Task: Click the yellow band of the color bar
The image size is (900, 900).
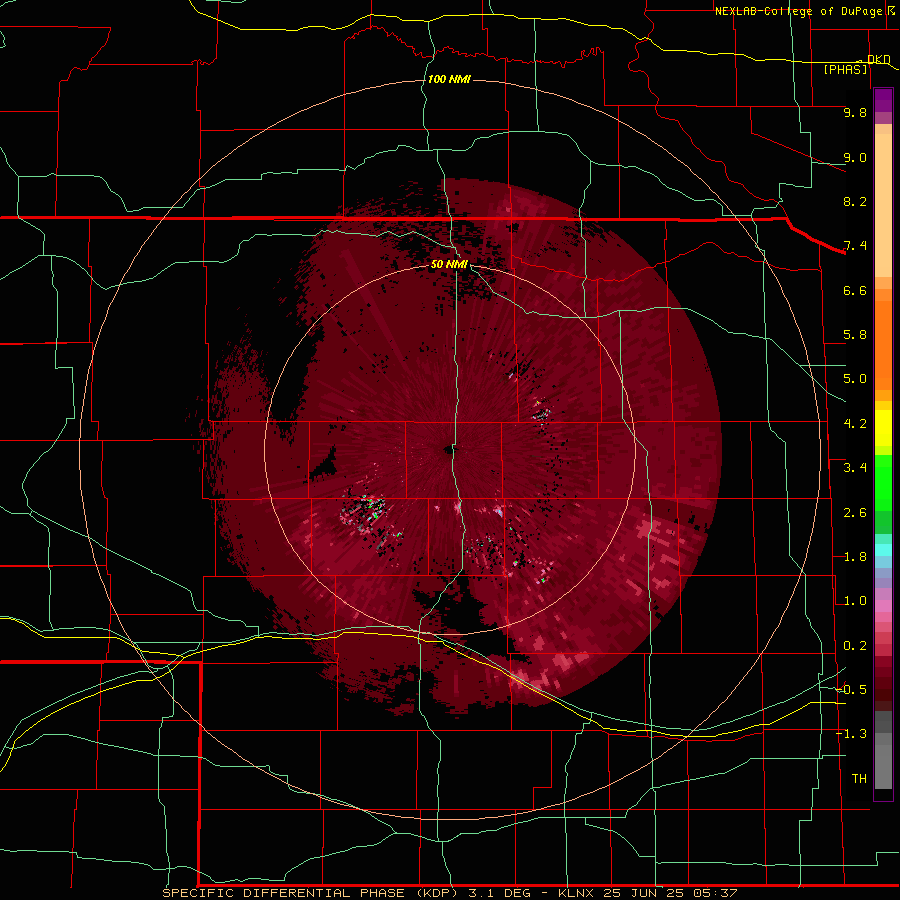Action: [883, 428]
